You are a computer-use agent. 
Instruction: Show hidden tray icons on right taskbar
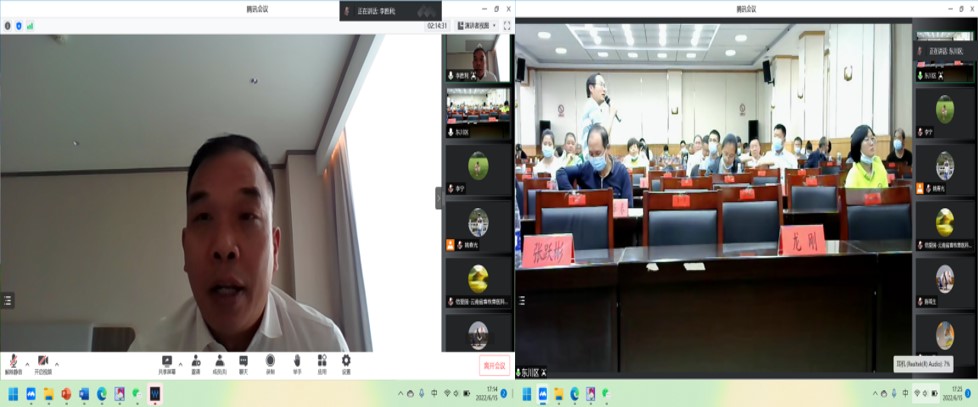click(x=874, y=394)
